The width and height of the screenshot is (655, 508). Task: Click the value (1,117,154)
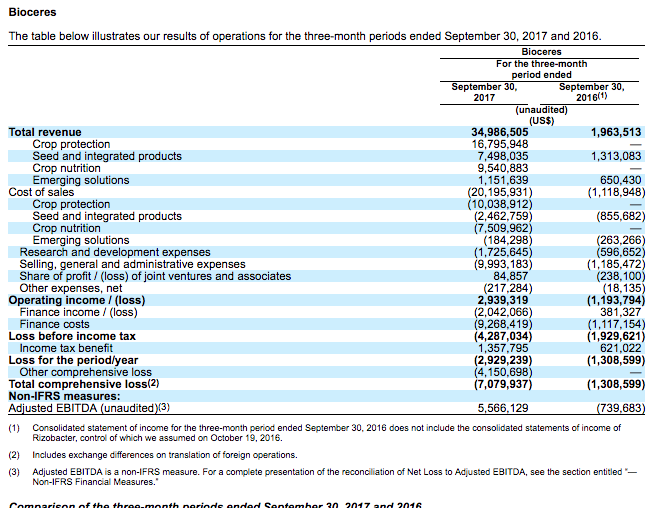[616, 324]
